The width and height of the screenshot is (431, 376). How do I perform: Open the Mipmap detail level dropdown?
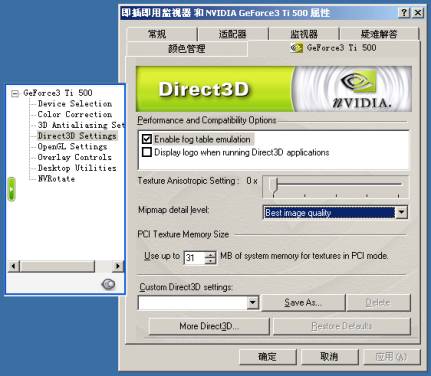(401, 212)
